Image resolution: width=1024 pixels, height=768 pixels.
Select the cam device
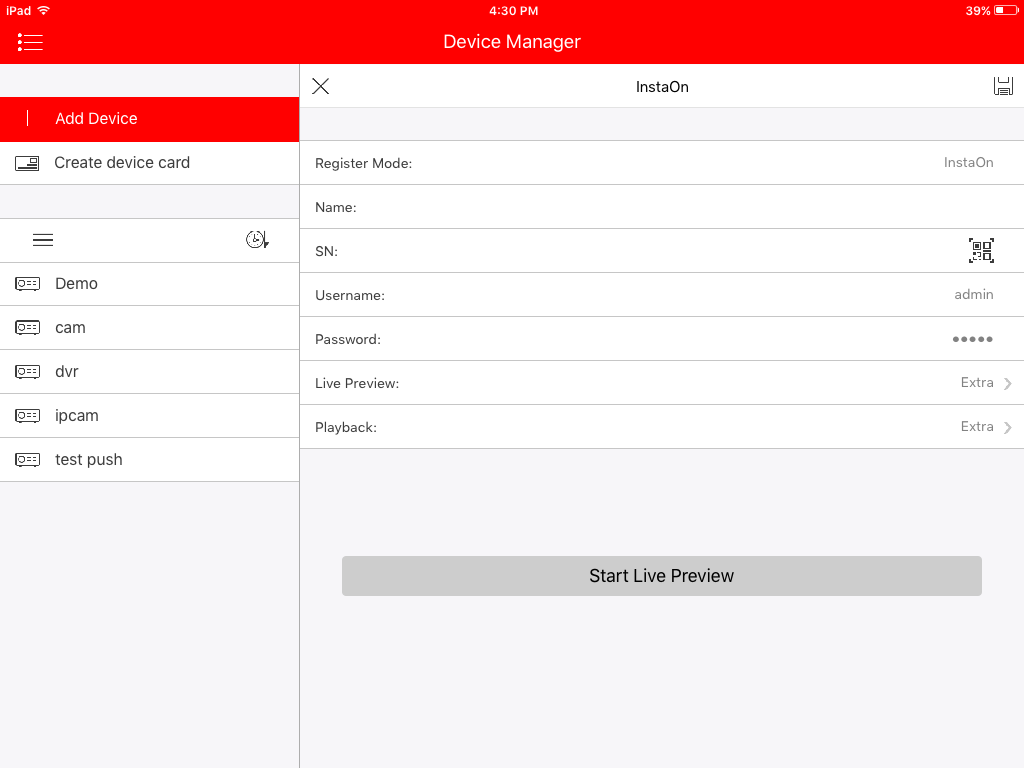tap(150, 328)
